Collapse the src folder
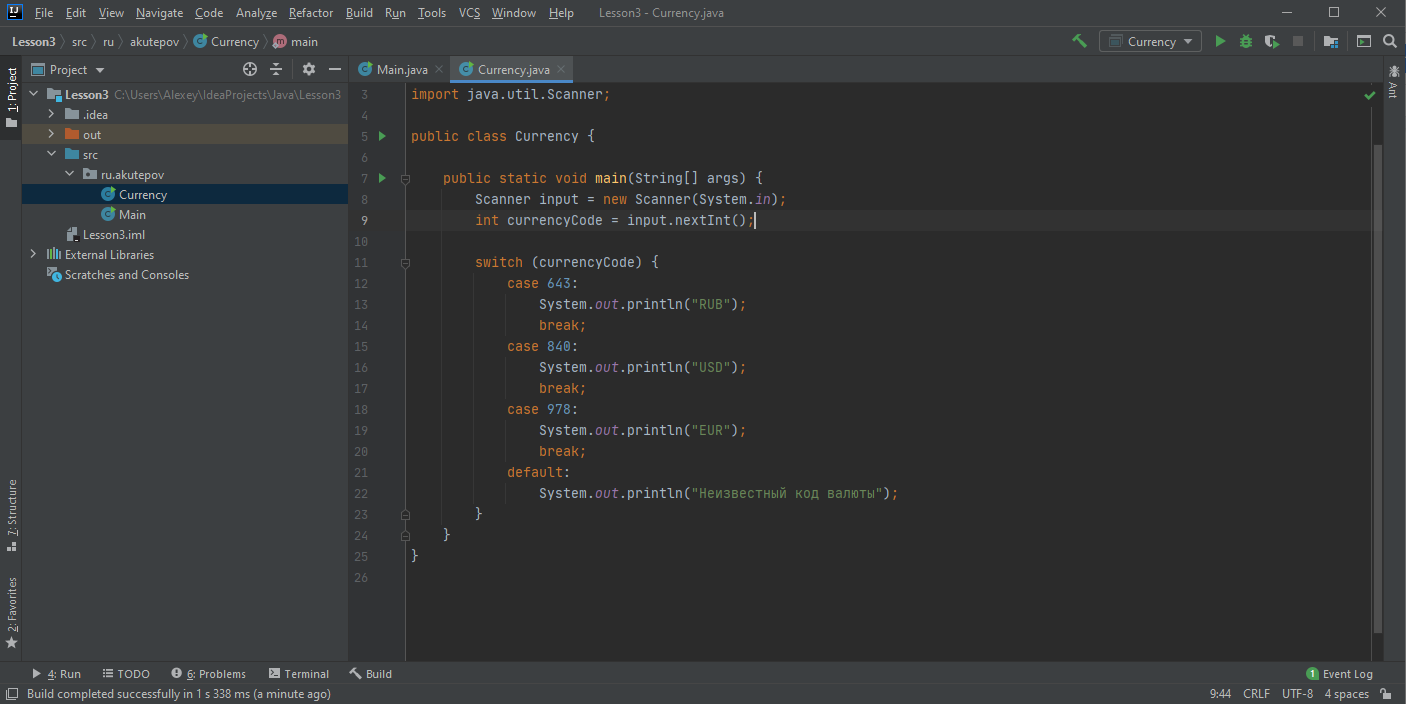The width and height of the screenshot is (1406, 704). tap(51, 154)
